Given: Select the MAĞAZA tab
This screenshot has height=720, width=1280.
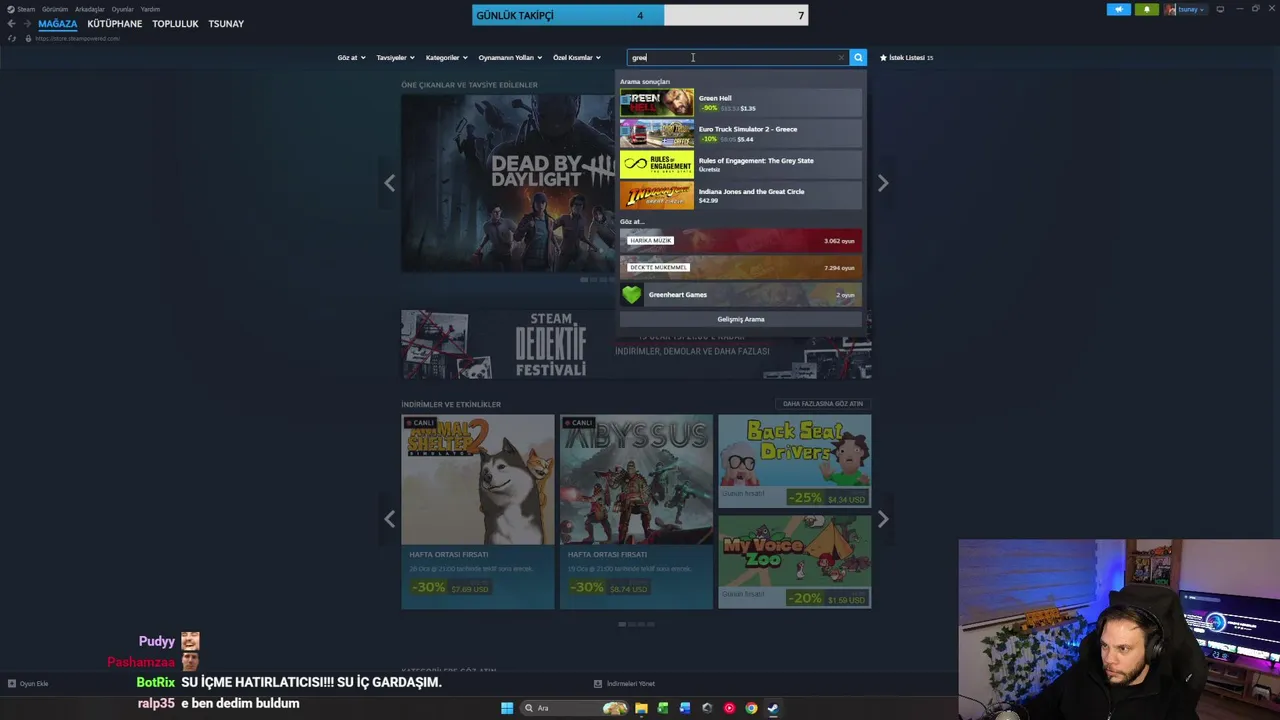Looking at the screenshot, I should 57,24.
